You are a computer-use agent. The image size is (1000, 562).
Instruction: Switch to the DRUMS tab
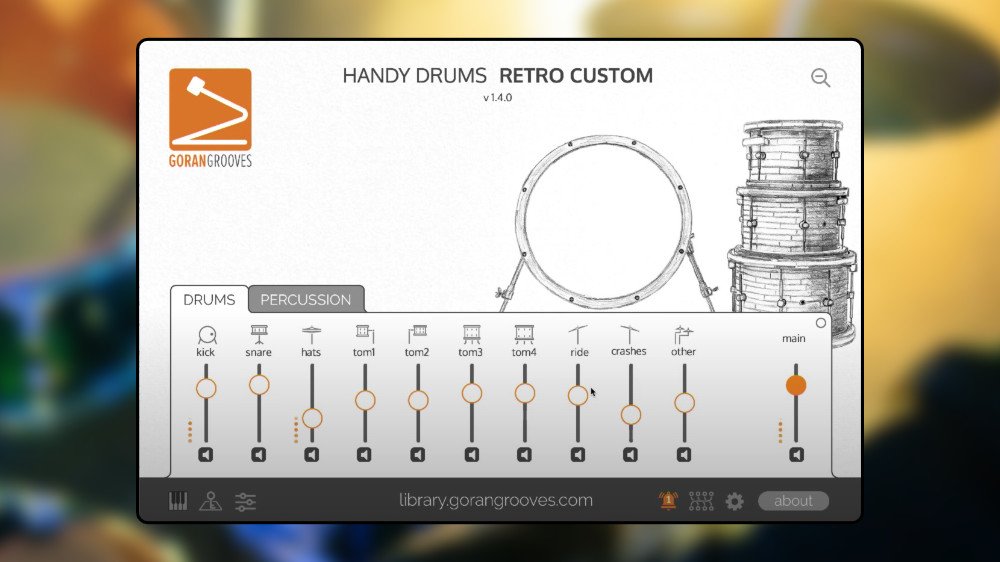pyautogui.click(x=209, y=300)
